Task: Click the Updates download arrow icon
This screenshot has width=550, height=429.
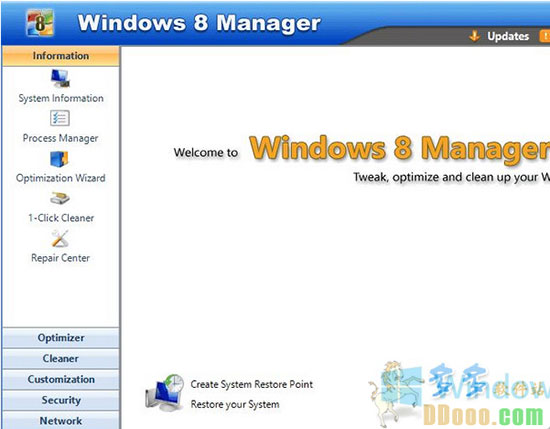Action: coord(475,36)
